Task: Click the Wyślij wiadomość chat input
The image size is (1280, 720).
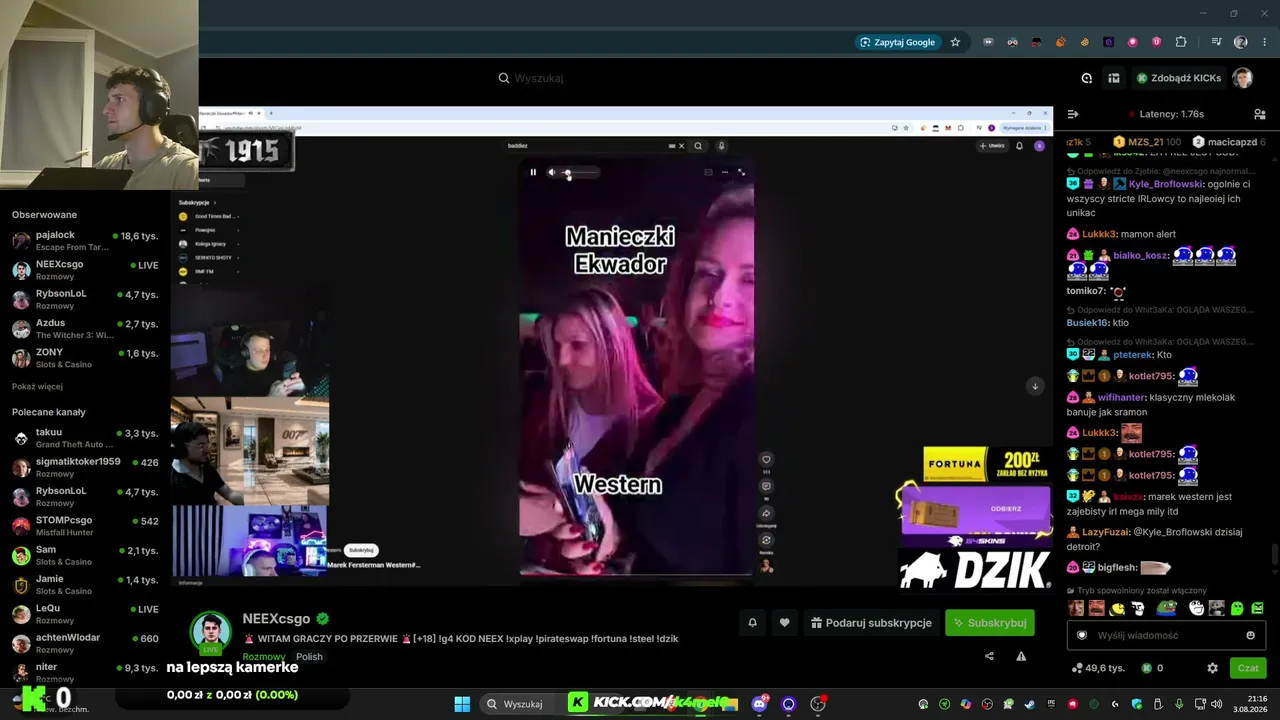Action: [x=1166, y=635]
